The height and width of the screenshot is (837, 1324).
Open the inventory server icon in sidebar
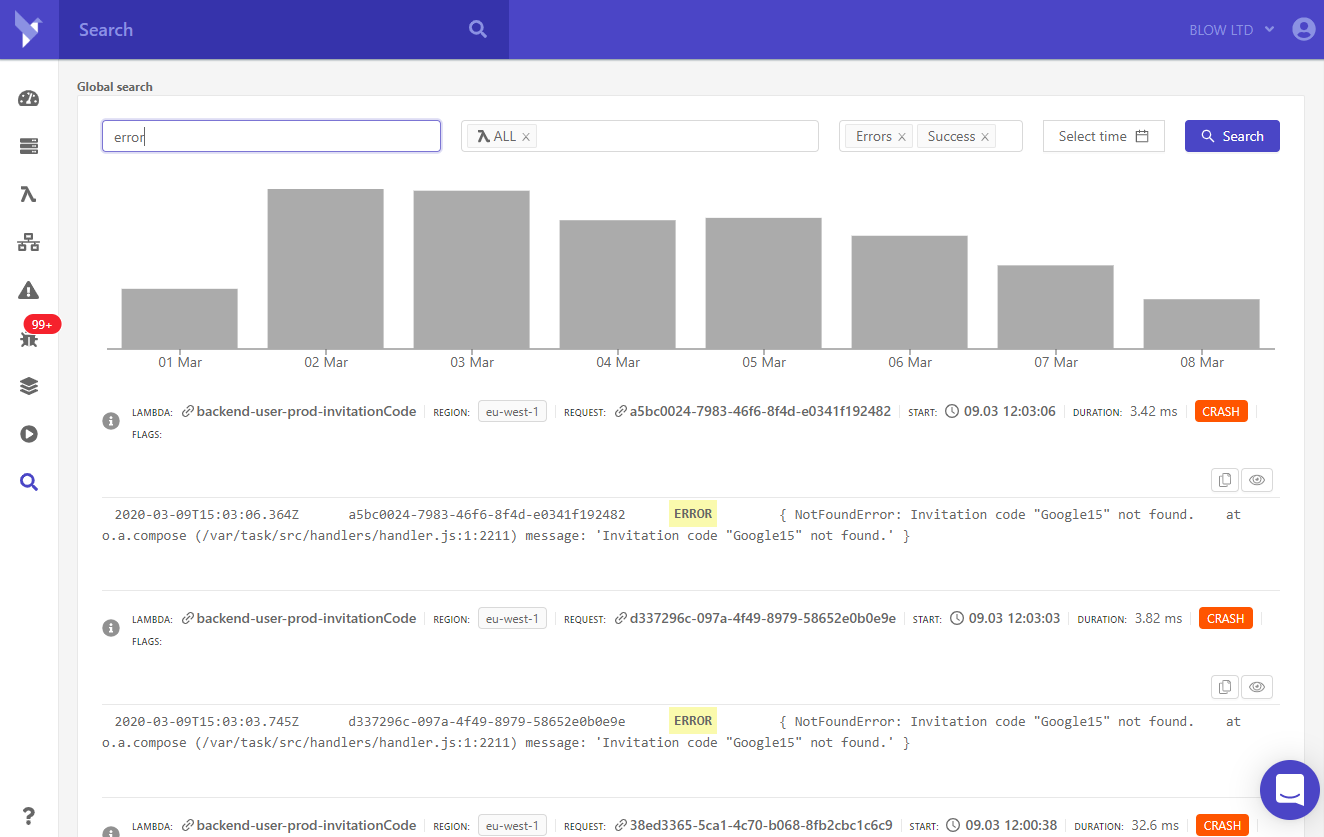click(x=28, y=146)
